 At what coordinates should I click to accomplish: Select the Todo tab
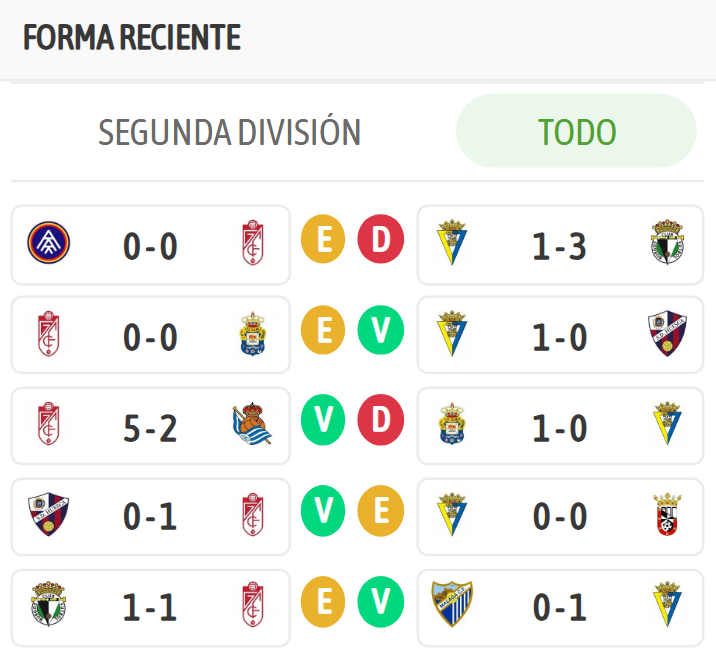[x=576, y=132]
